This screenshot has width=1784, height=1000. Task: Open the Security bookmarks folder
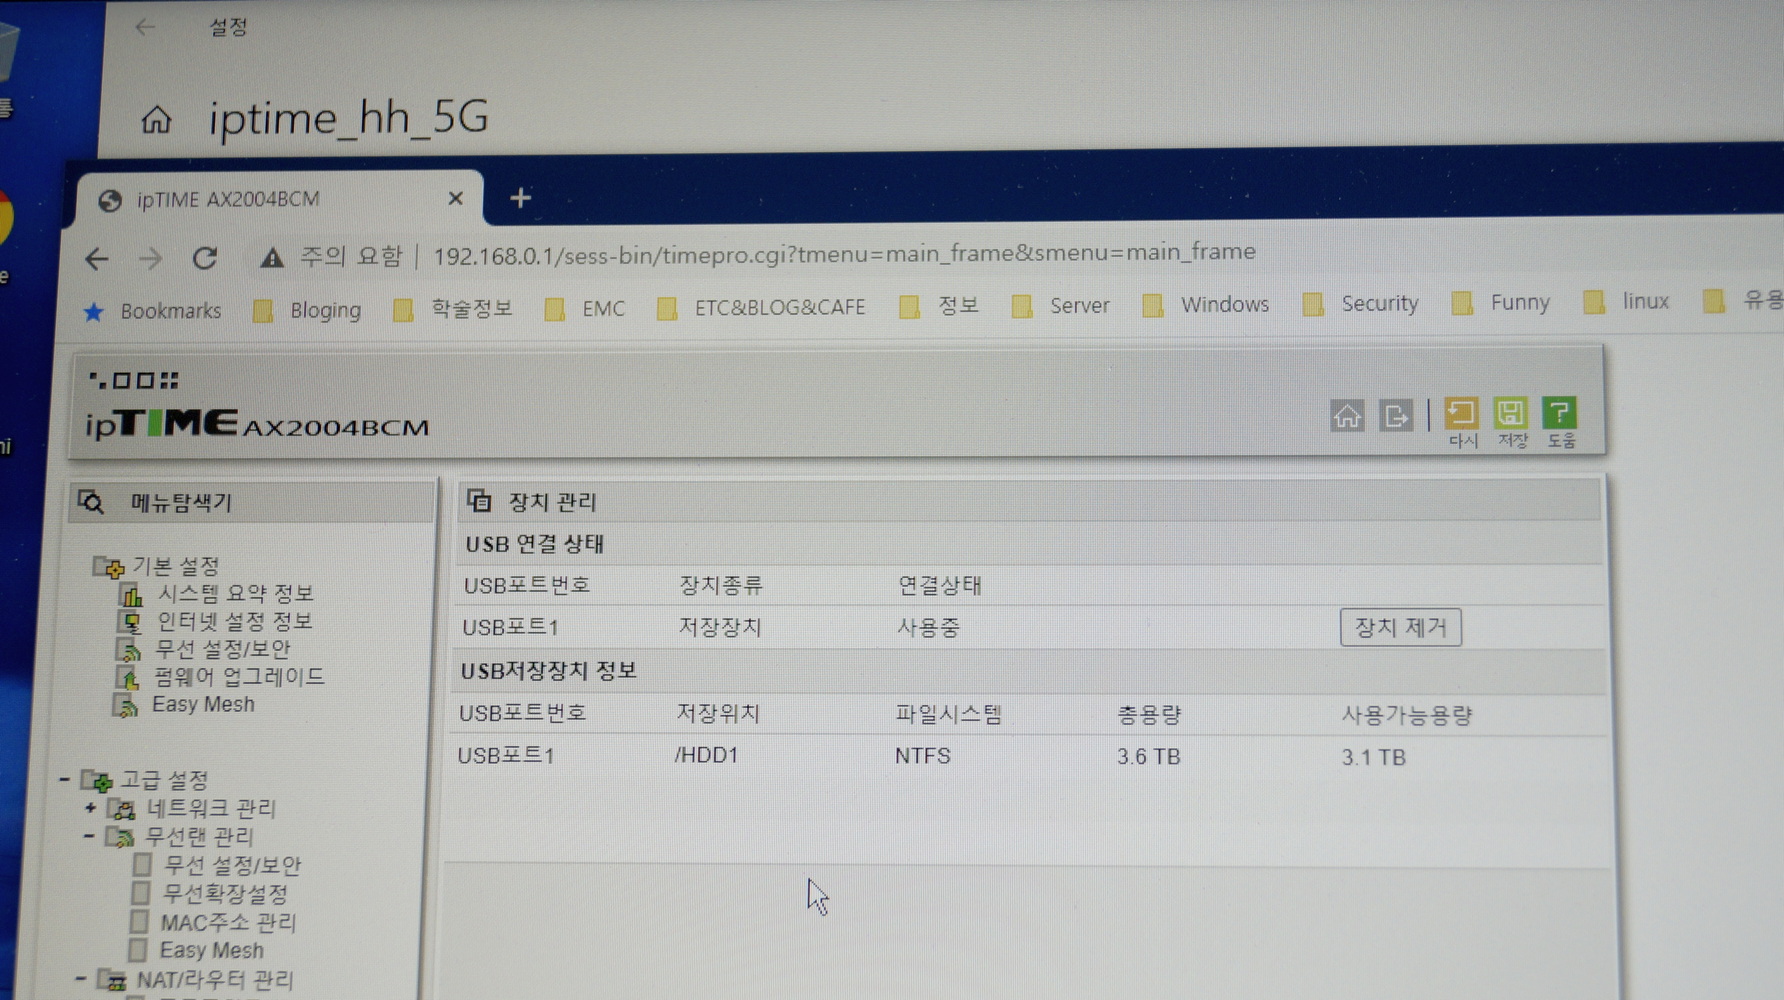click(1380, 304)
